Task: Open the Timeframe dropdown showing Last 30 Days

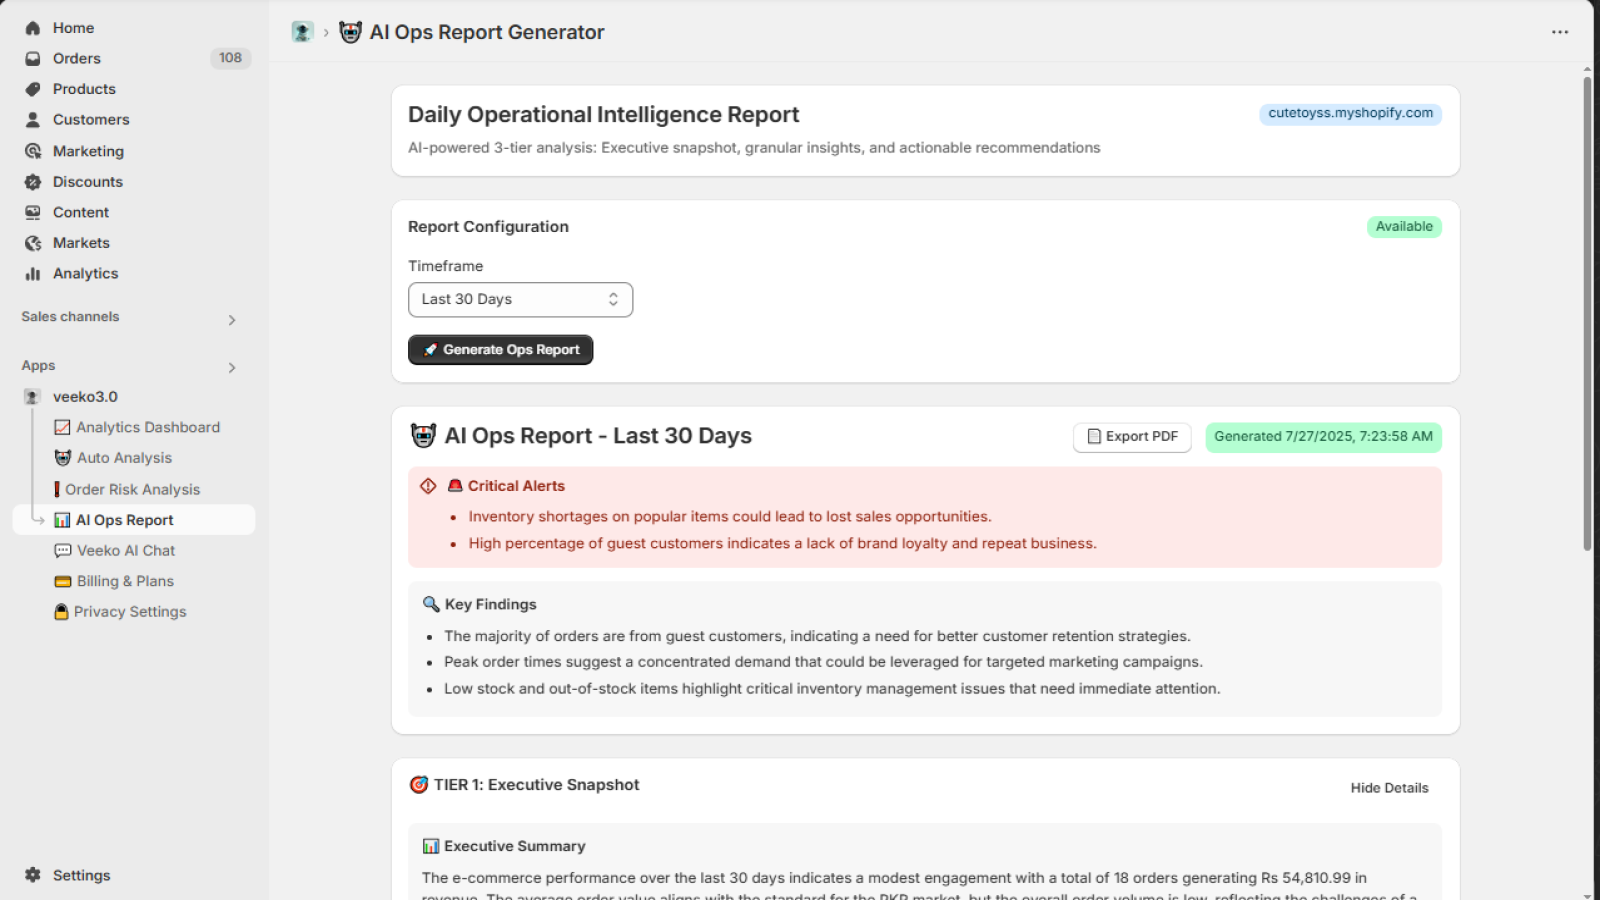Action: 520,299
